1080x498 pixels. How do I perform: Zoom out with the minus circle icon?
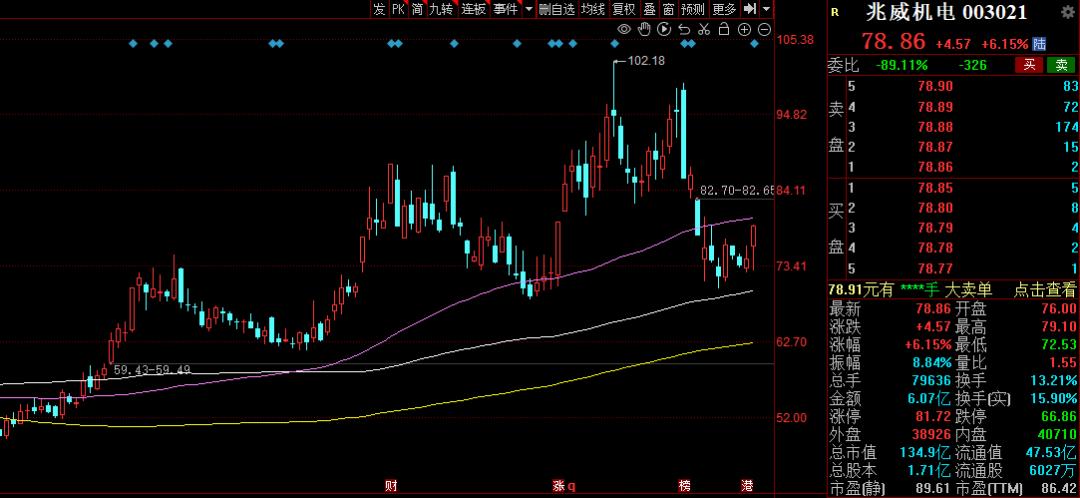tap(764, 29)
